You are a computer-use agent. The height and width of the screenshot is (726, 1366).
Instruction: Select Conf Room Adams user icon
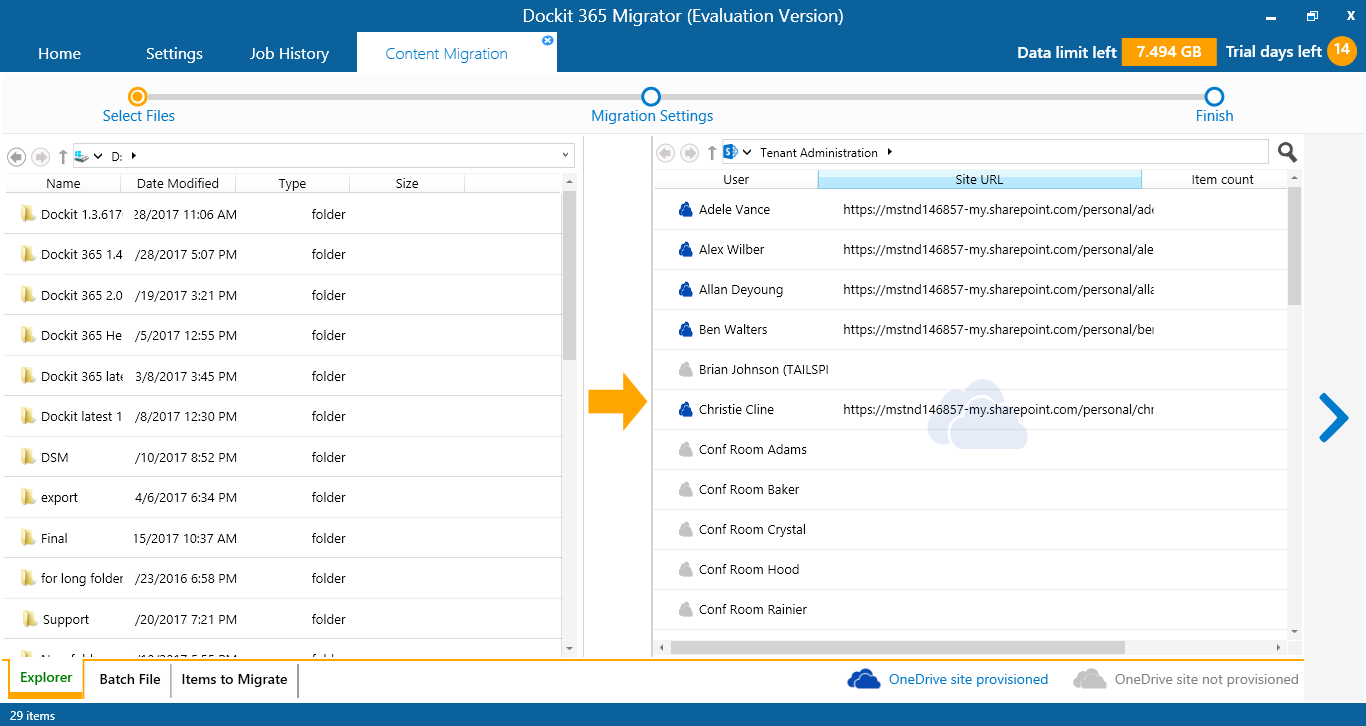tap(686, 449)
